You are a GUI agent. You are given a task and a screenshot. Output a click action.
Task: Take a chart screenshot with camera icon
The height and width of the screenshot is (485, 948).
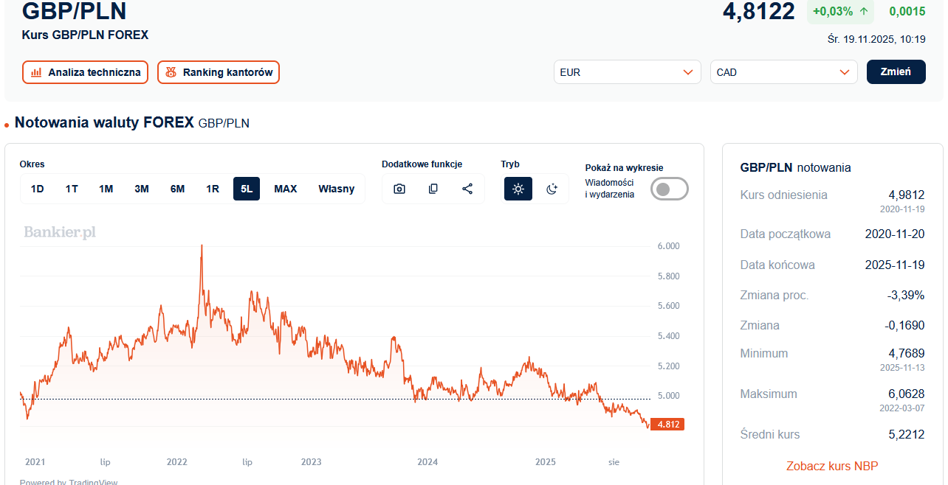pos(399,189)
